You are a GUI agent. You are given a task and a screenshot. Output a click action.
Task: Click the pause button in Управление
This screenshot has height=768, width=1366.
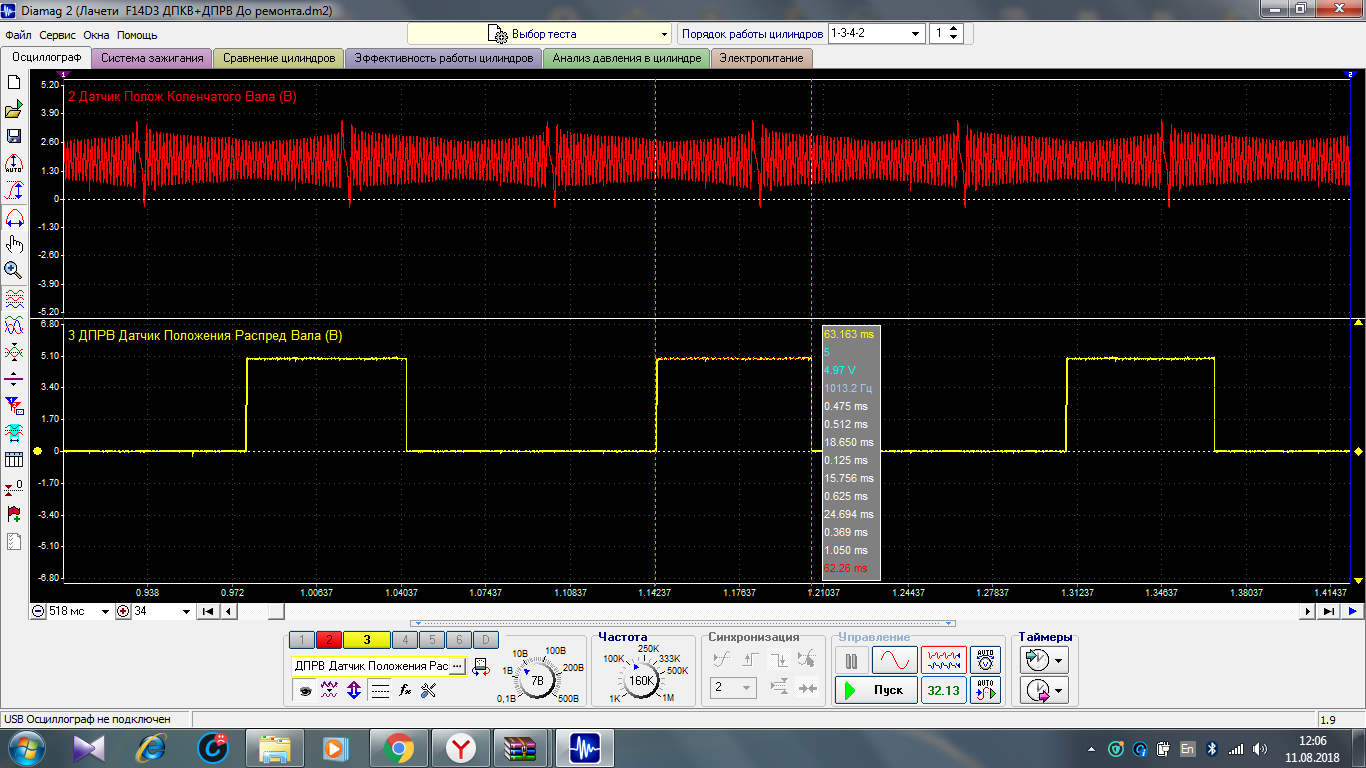click(852, 661)
